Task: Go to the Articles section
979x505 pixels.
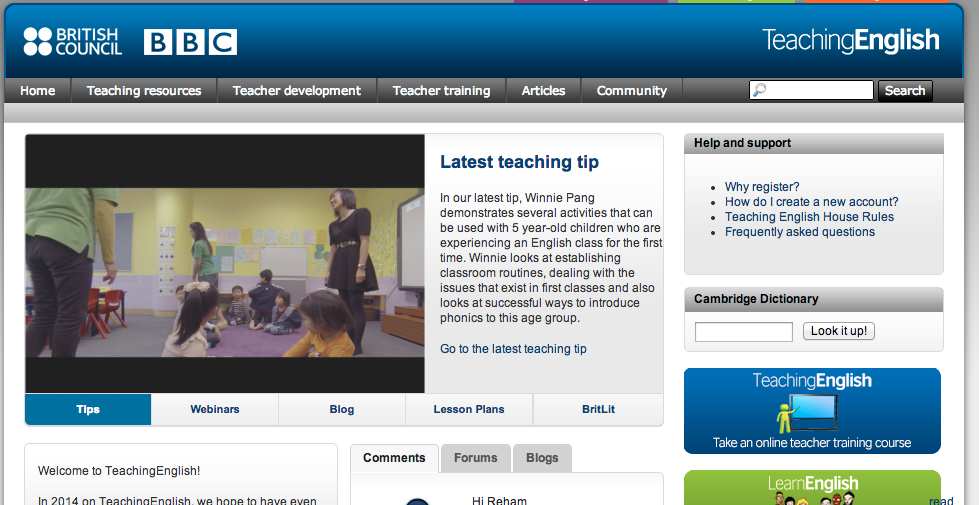Action: point(543,91)
